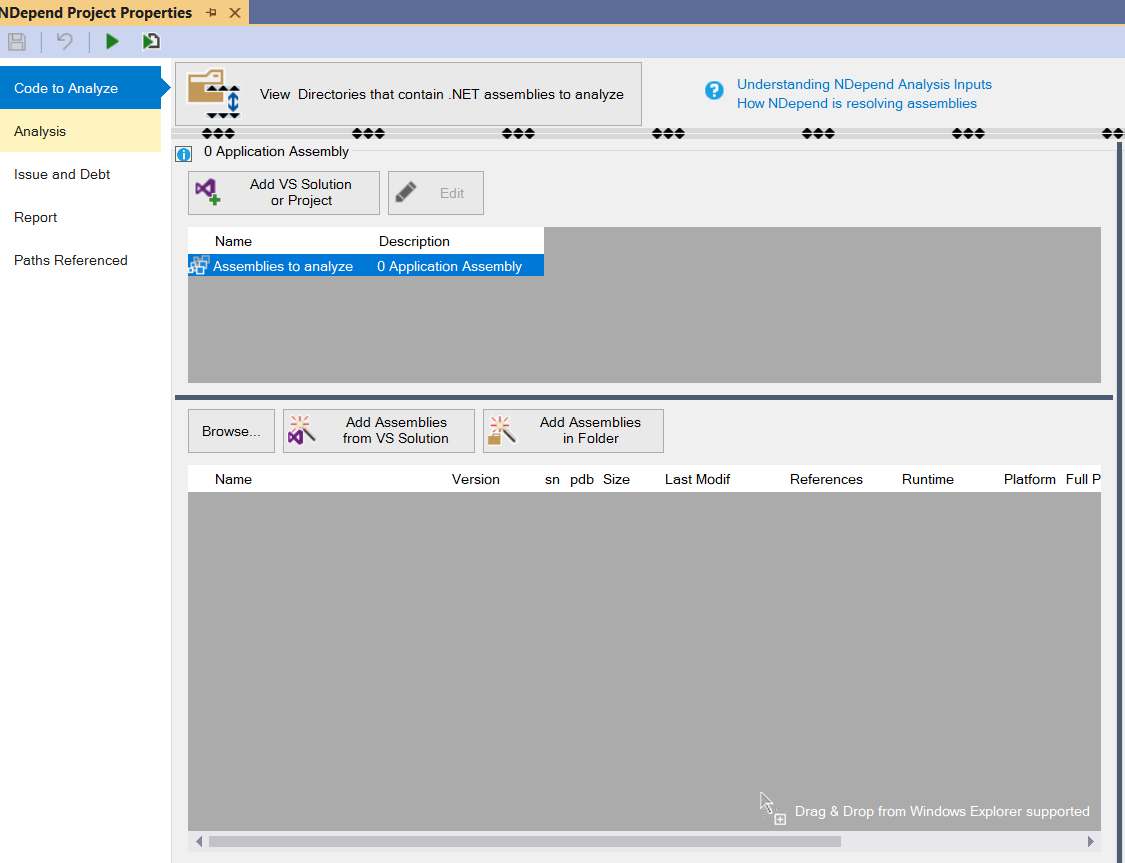Viewport: 1125px width, 863px height.
Task: Open How NDepend is resolving assemblies link
Action: click(857, 103)
